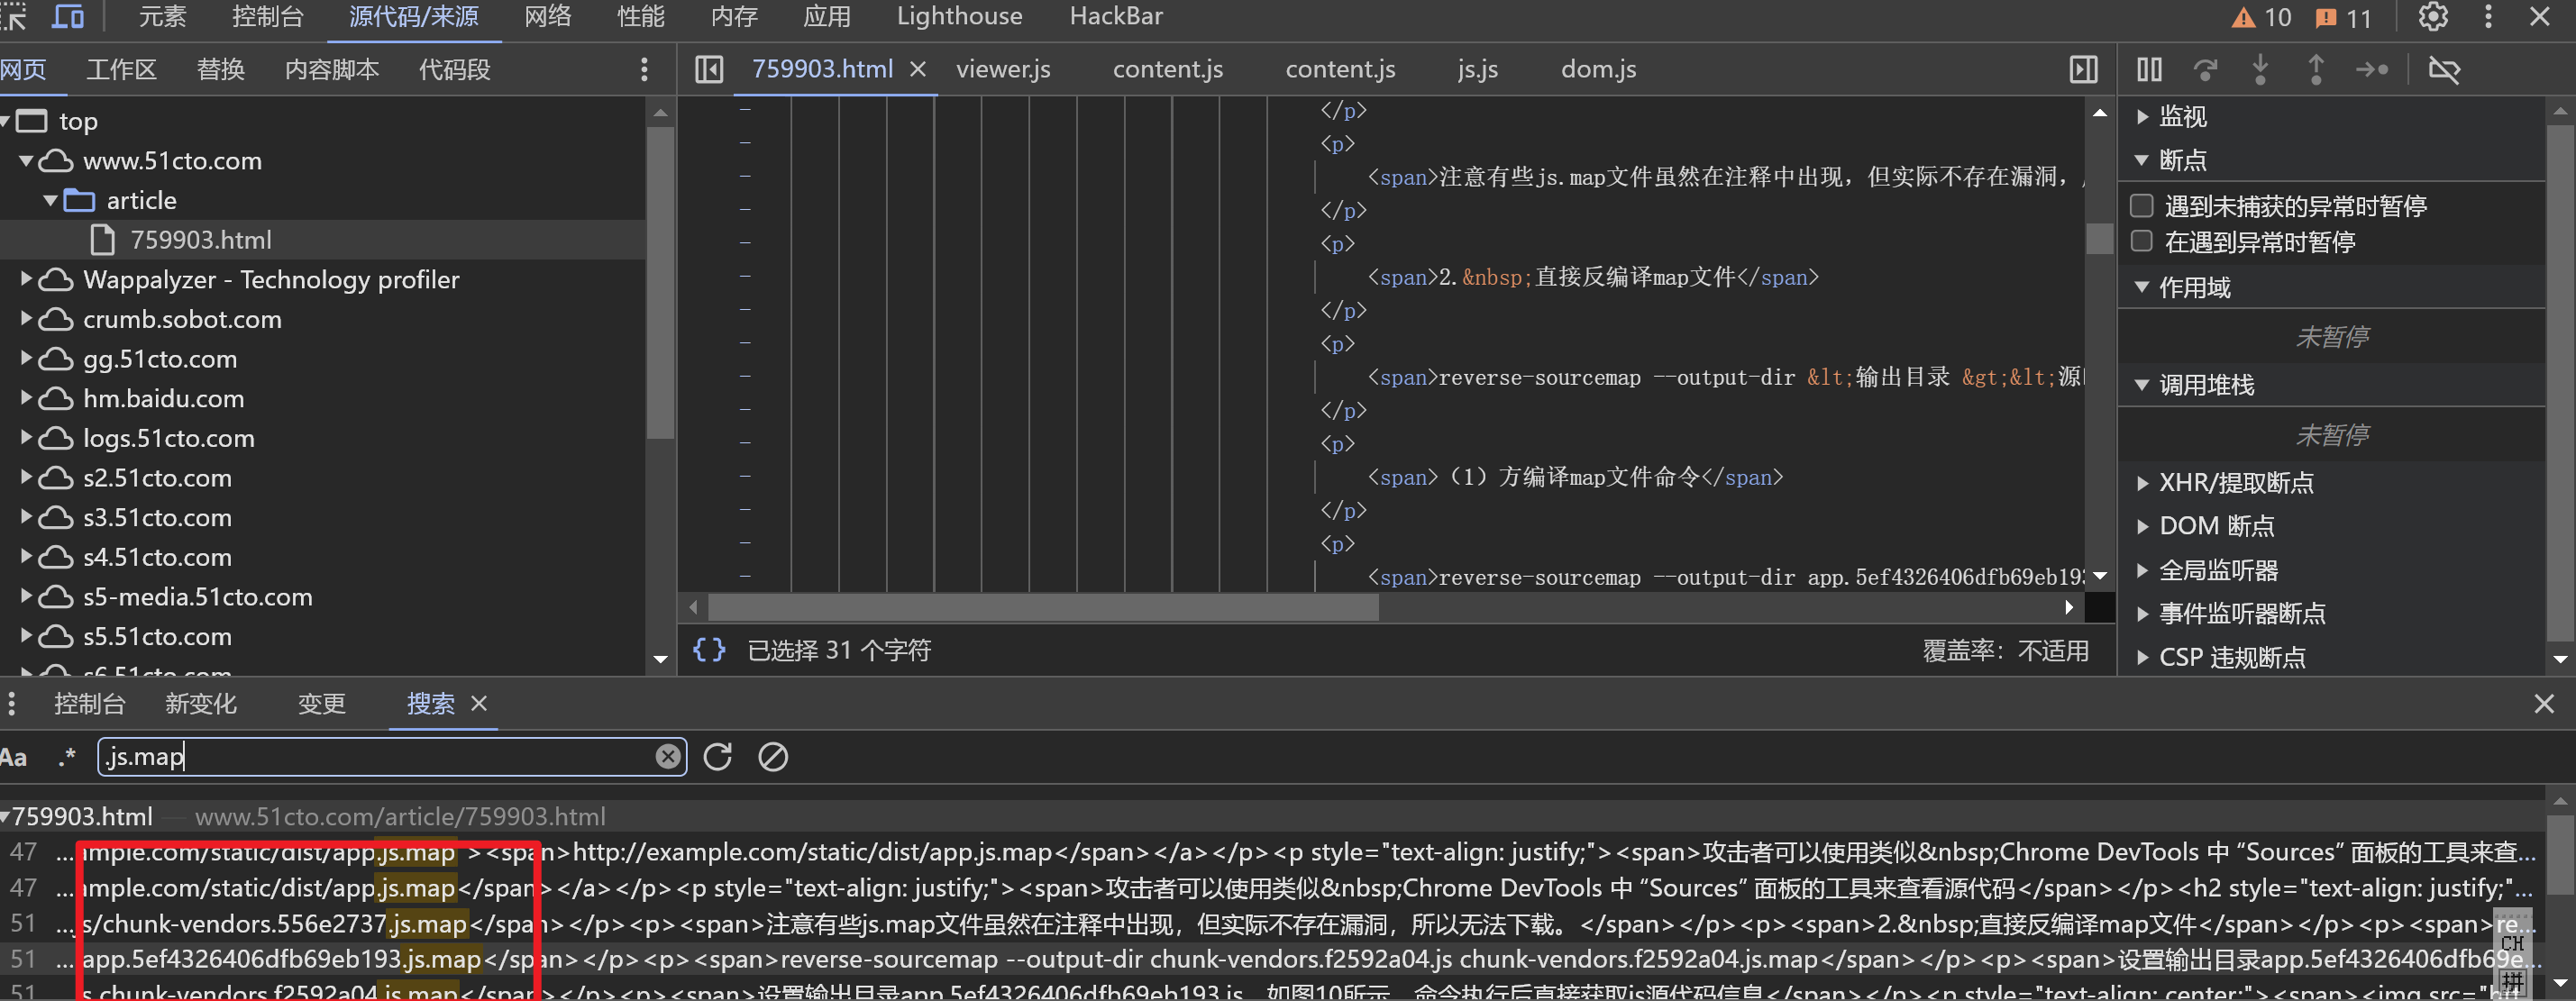Screen dimensions: 2576x1001
Task: Collapse the article folder
Action: (50, 201)
